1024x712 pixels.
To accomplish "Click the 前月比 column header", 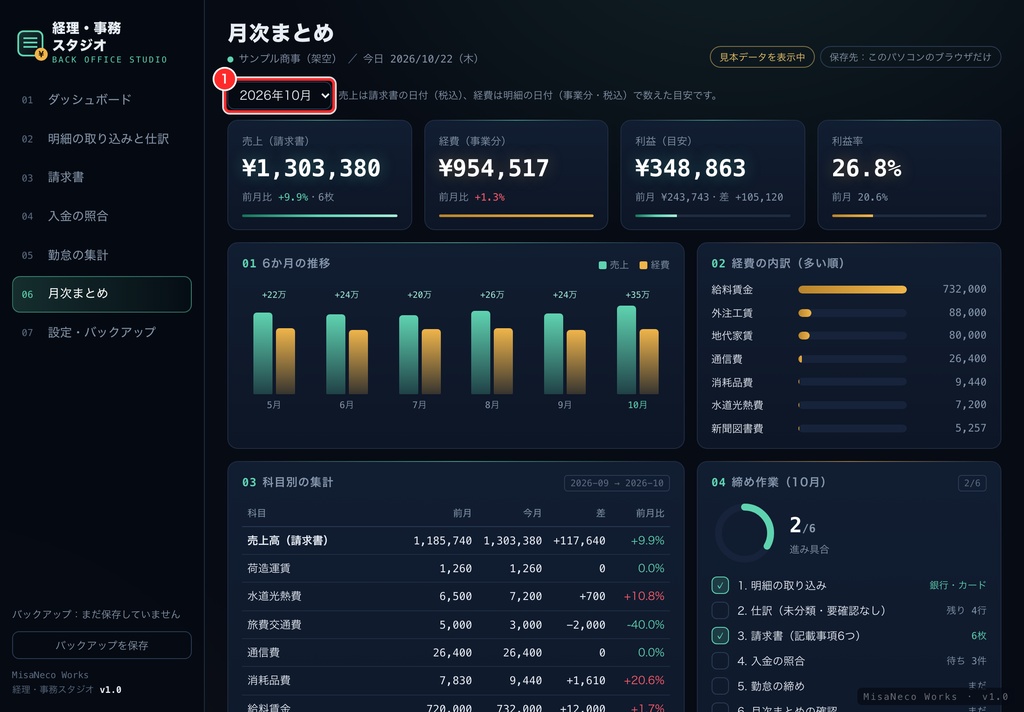I will tap(650, 513).
